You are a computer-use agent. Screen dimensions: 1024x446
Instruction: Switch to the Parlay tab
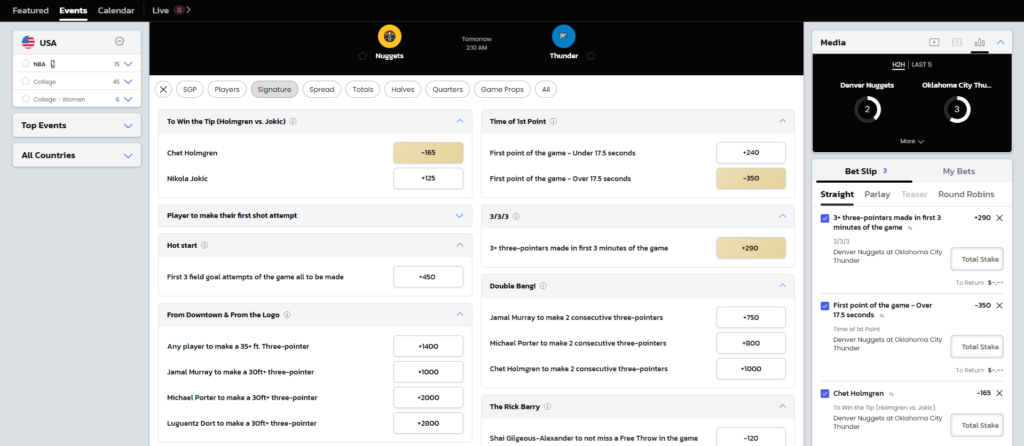(x=877, y=194)
